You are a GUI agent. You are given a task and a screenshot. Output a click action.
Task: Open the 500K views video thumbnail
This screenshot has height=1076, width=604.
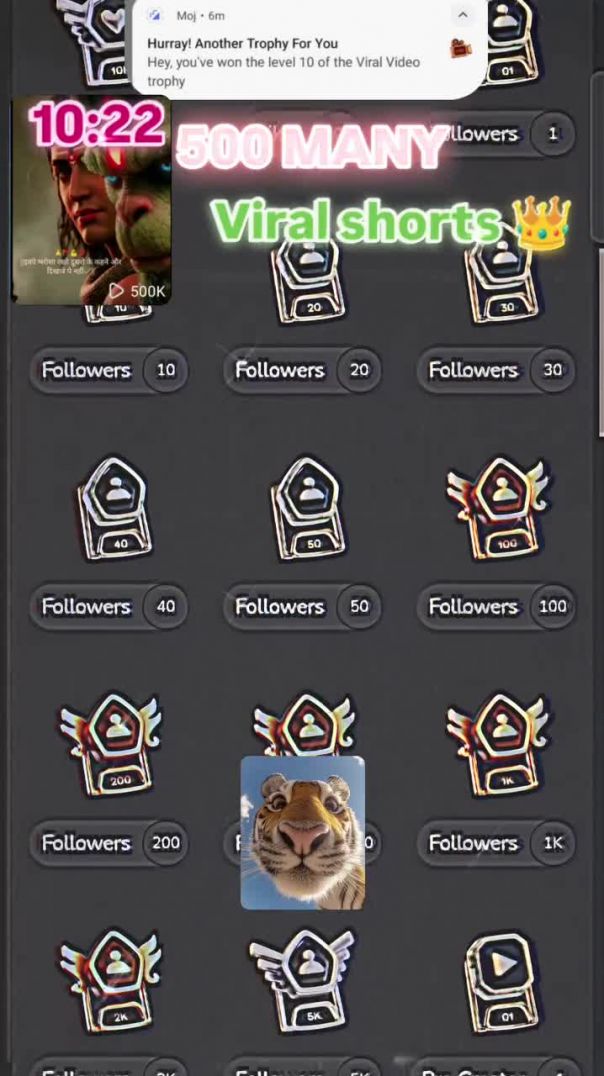tap(92, 200)
